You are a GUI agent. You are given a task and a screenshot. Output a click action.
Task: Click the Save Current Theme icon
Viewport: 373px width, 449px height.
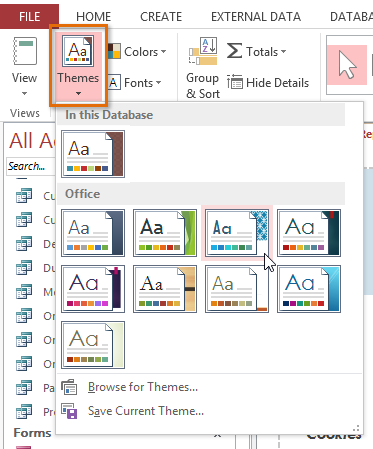tap(69, 411)
